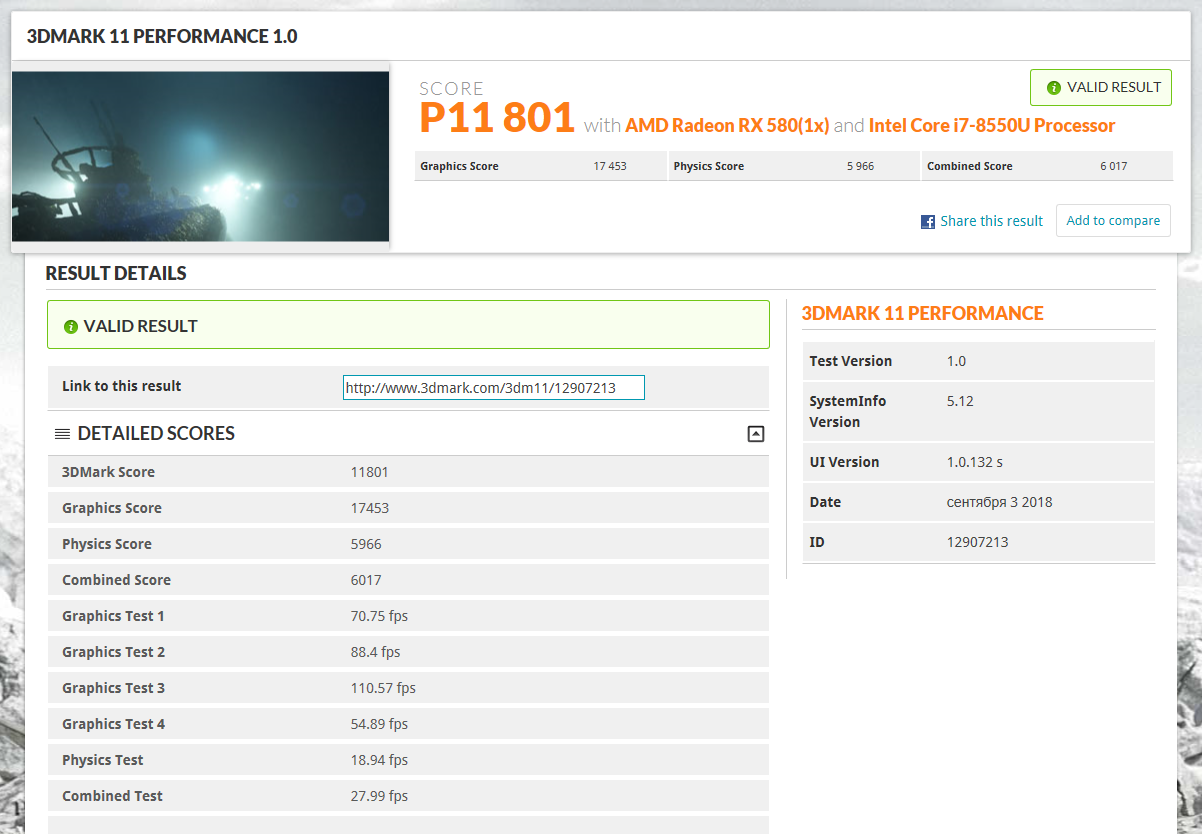
Task: Click the Add to compare button
Action: [x=1113, y=221]
